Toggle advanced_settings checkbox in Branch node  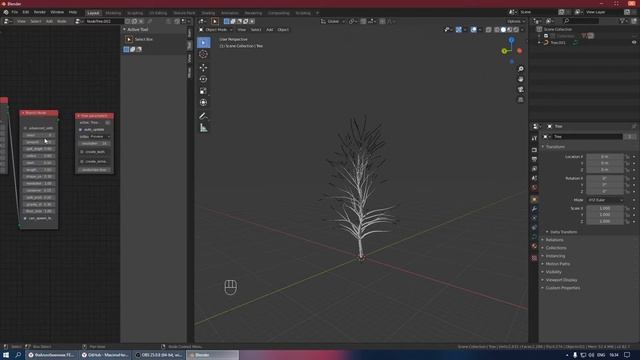tap(25, 128)
